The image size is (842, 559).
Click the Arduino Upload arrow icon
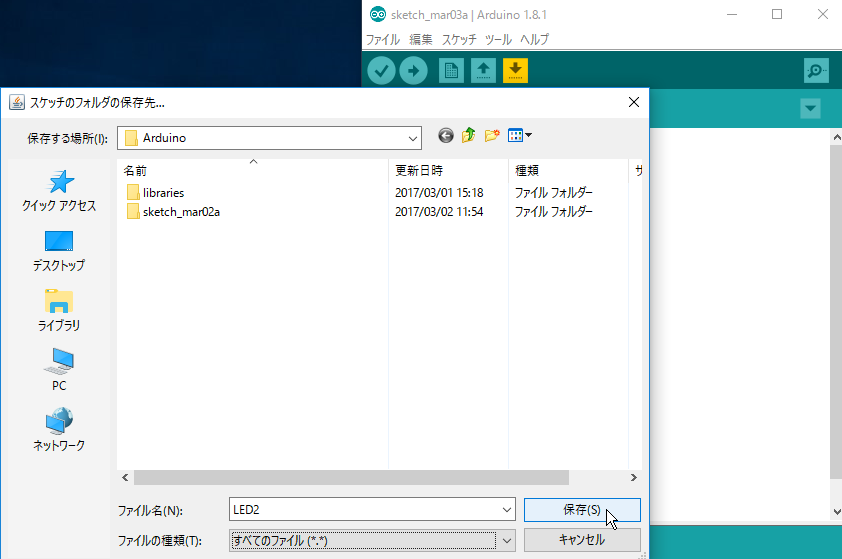pyautogui.click(x=413, y=71)
